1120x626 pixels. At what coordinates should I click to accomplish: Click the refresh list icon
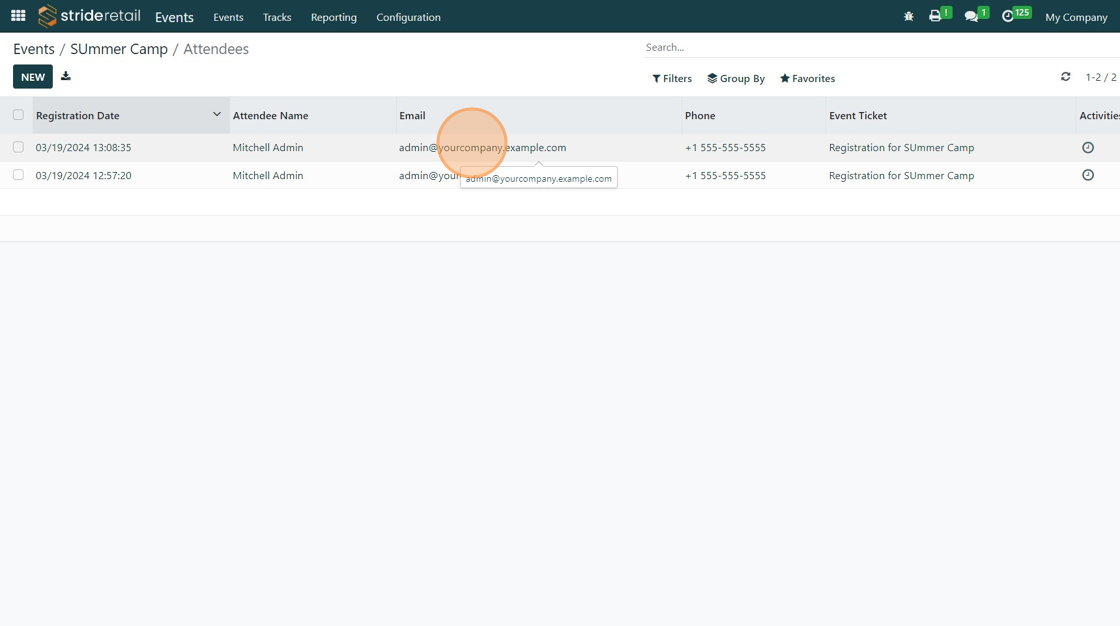(1065, 76)
